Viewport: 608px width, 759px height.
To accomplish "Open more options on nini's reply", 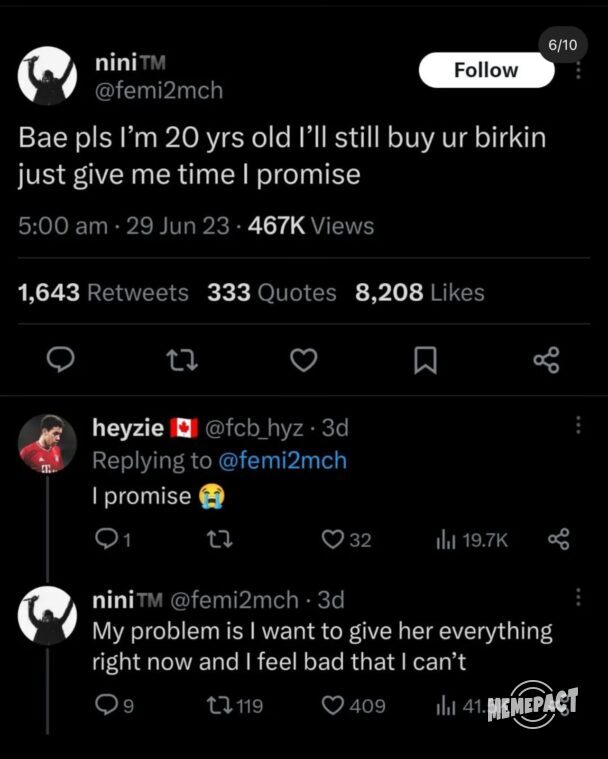I will click(577, 597).
